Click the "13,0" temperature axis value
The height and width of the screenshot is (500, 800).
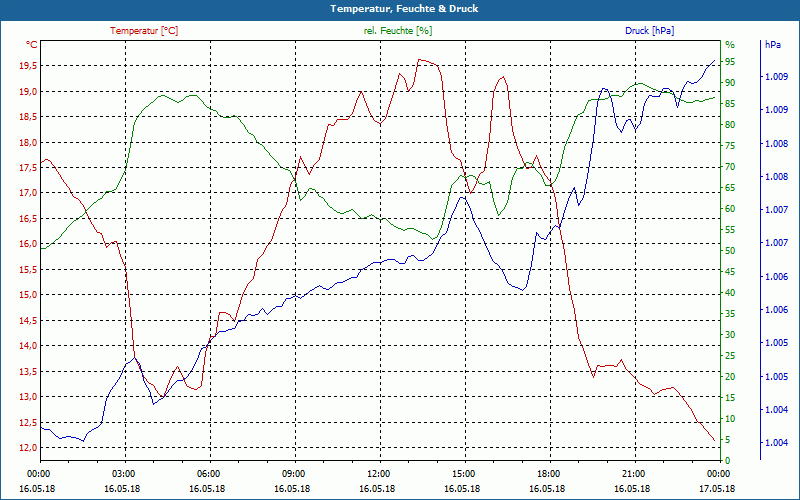[x=28, y=397]
